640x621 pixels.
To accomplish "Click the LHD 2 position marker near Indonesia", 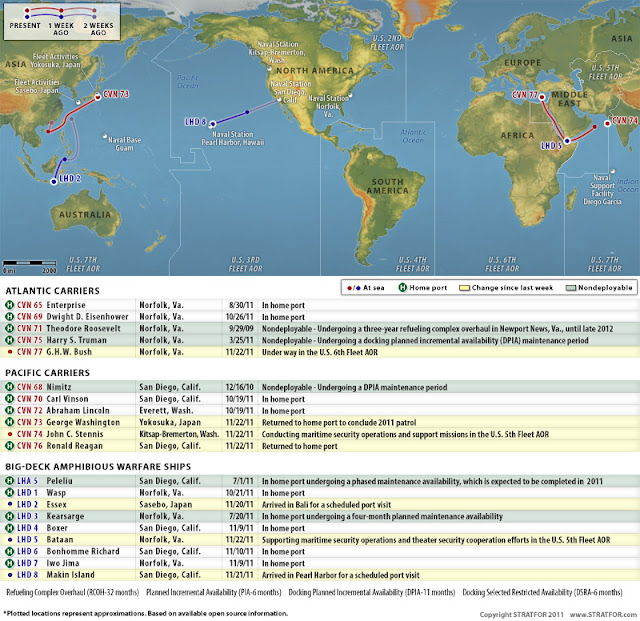I will 53,182.
